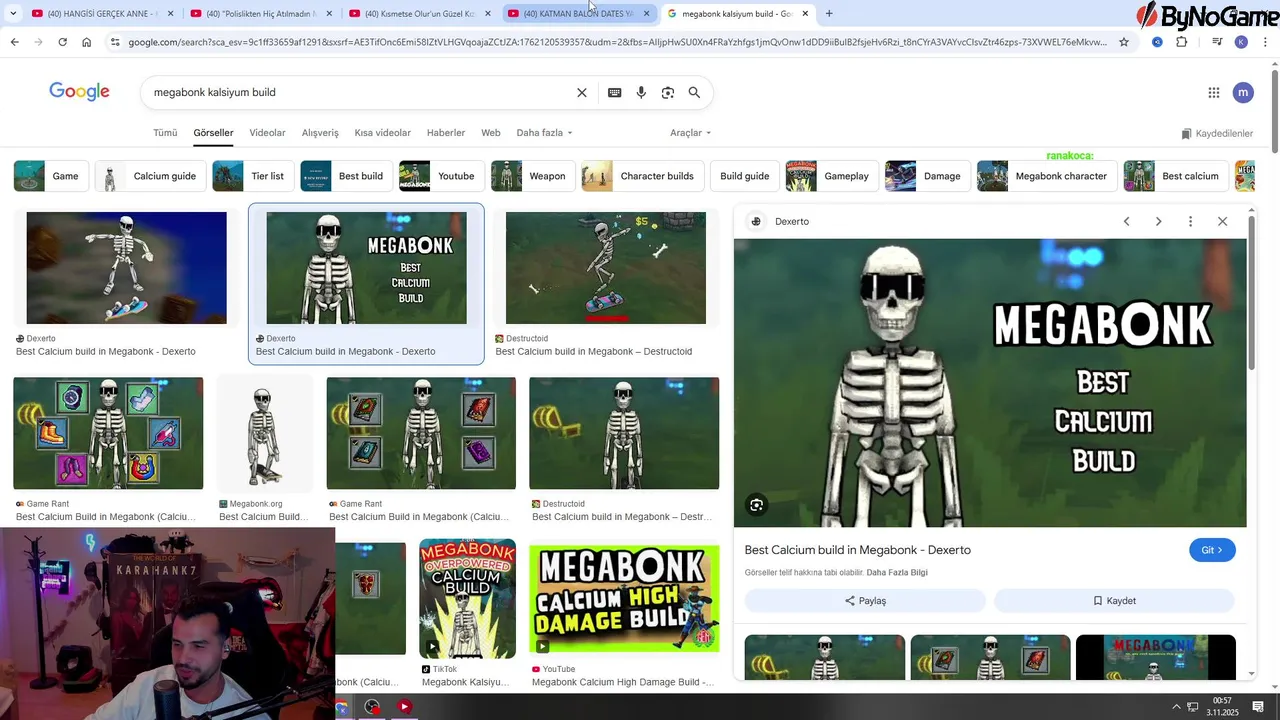The width and height of the screenshot is (1280, 720).
Task: Reload the page with refresh icon
Action: click(x=62, y=42)
